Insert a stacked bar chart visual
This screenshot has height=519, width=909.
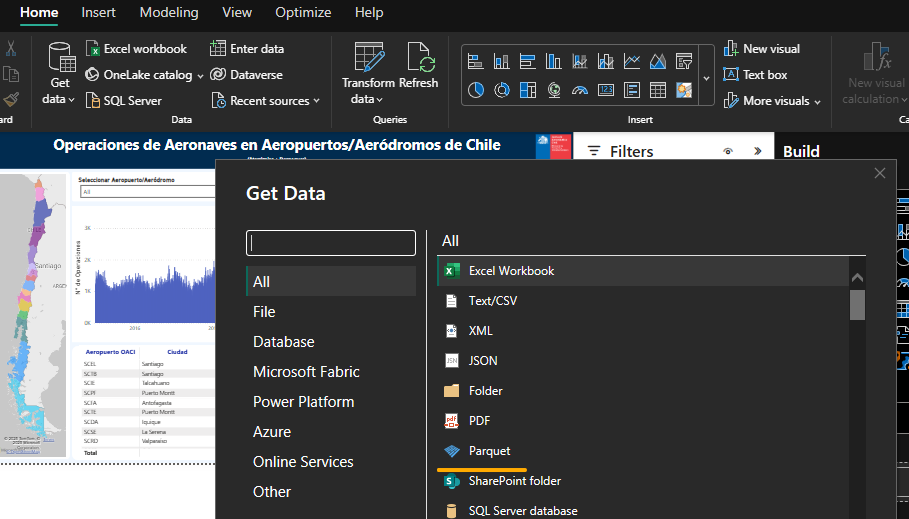475,61
